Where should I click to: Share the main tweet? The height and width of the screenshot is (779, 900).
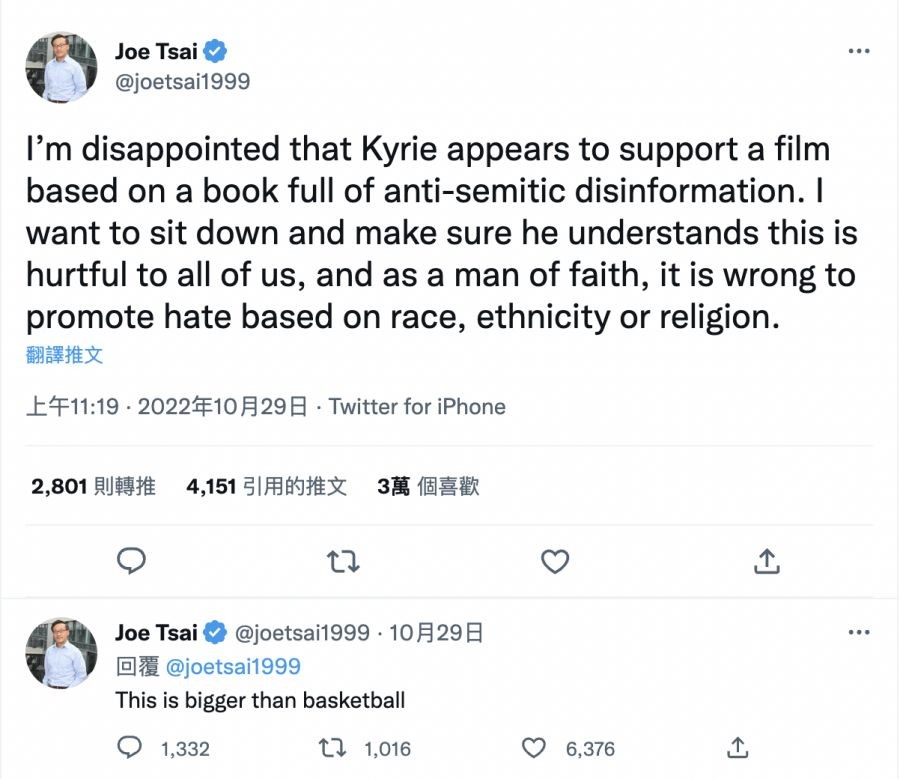(767, 562)
